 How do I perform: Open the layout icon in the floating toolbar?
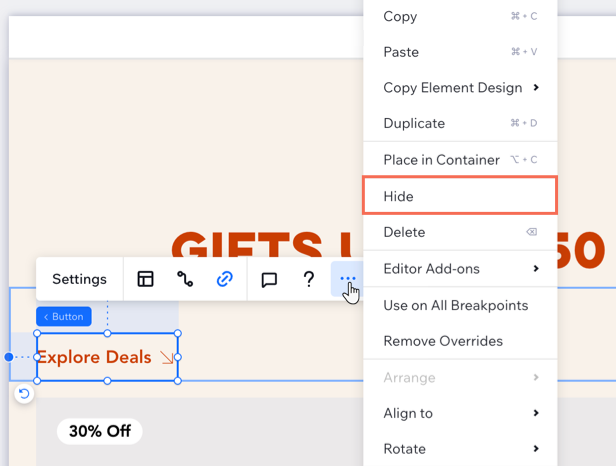(145, 279)
